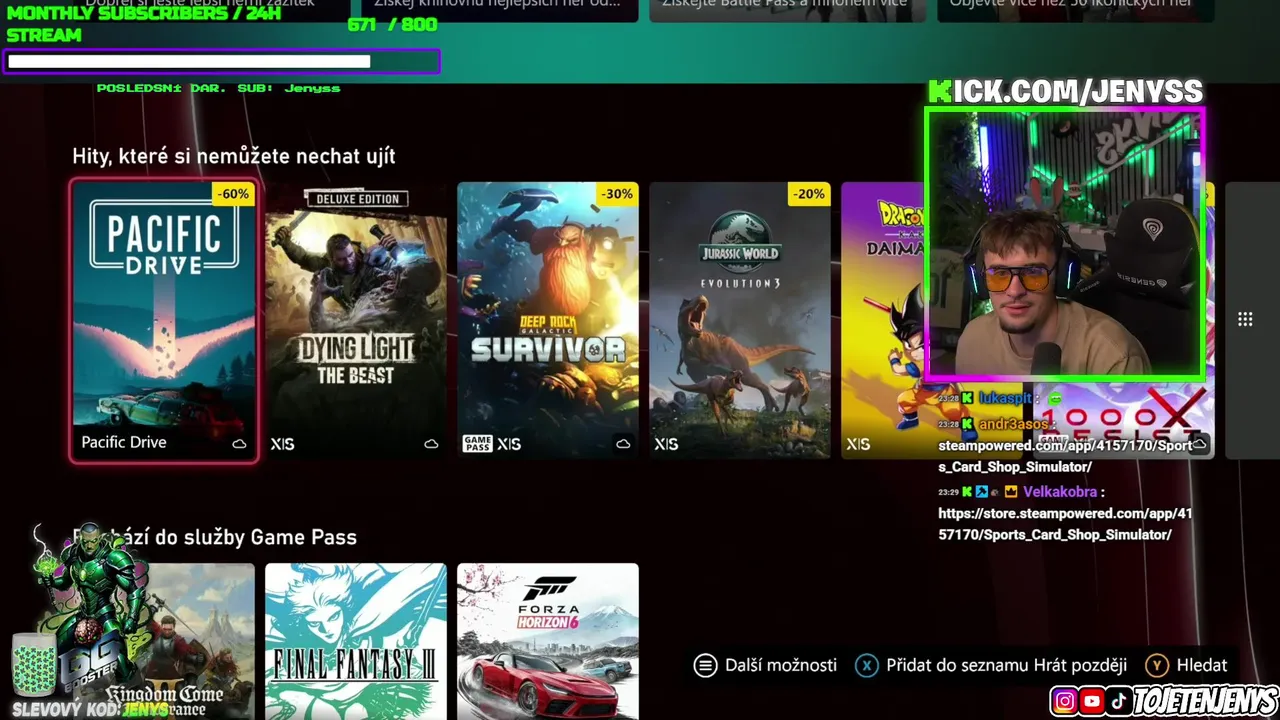1280x720 pixels.
Task: Click cloud icon on Deep Rock Survivor tile
Action: click(x=623, y=443)
